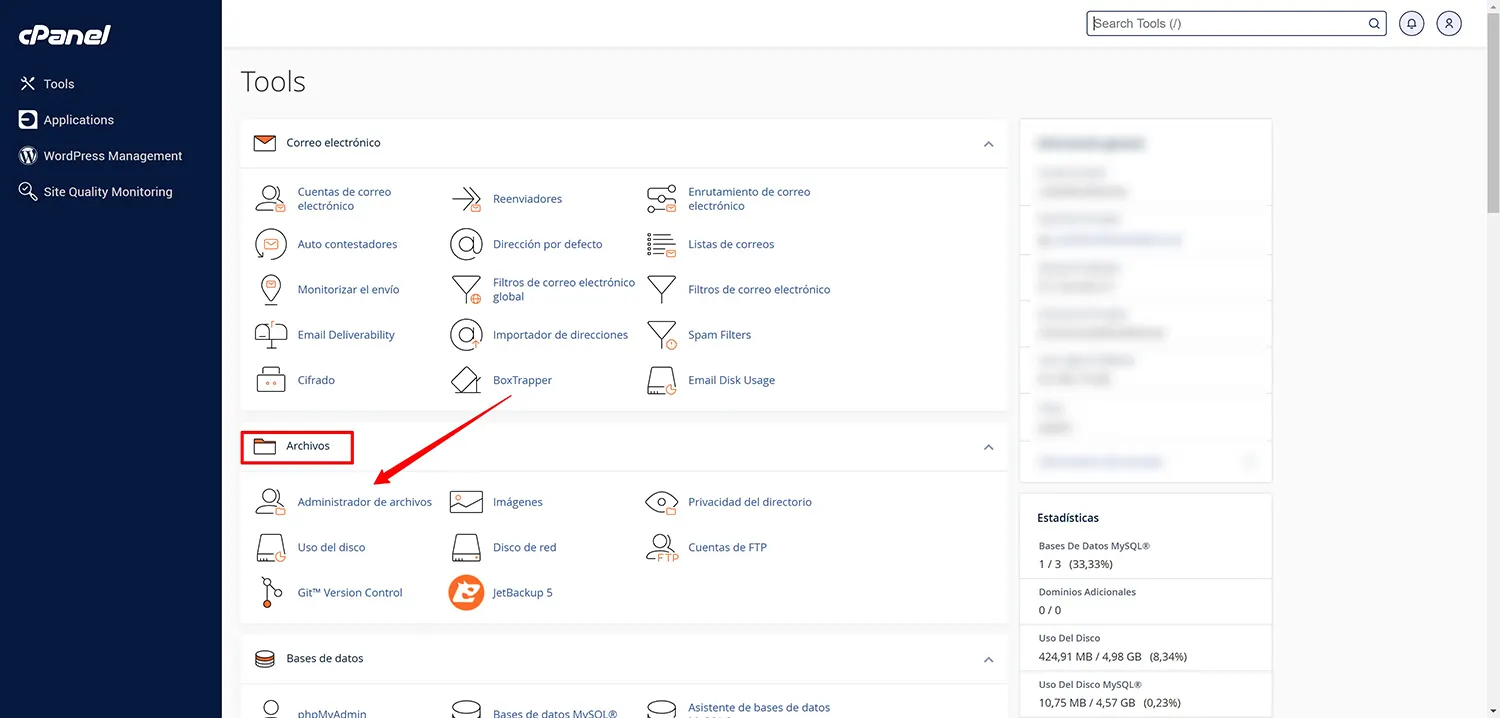Select Email Deliverability

pyautogui.click(x=345, y=334)
